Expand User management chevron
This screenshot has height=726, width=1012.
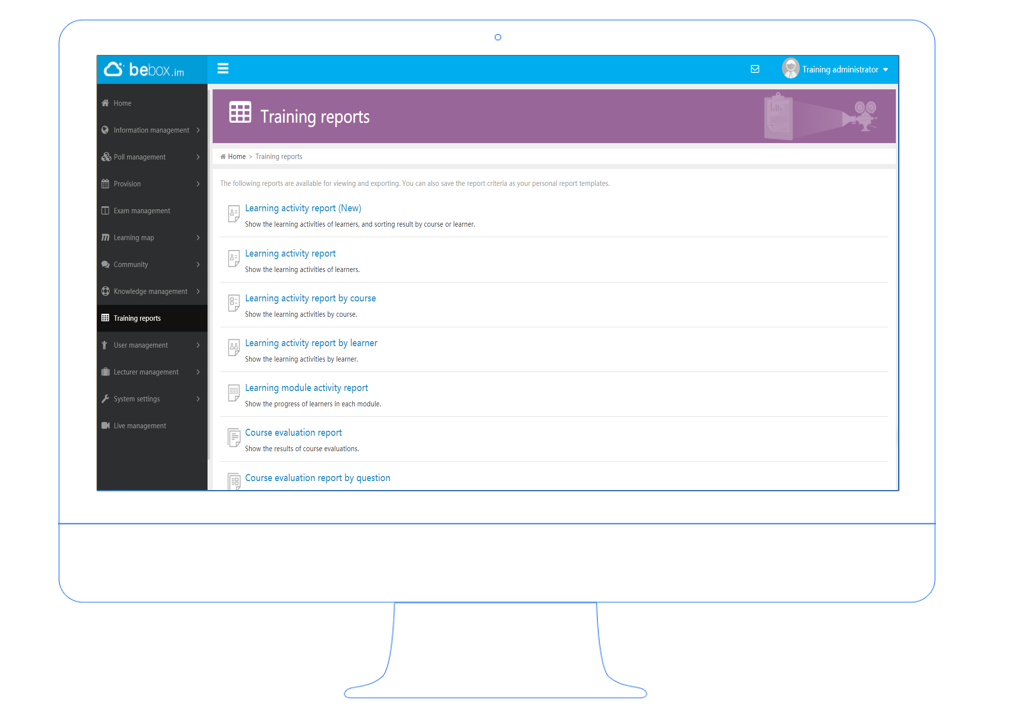pyautogui.click(x=198, y=345)
